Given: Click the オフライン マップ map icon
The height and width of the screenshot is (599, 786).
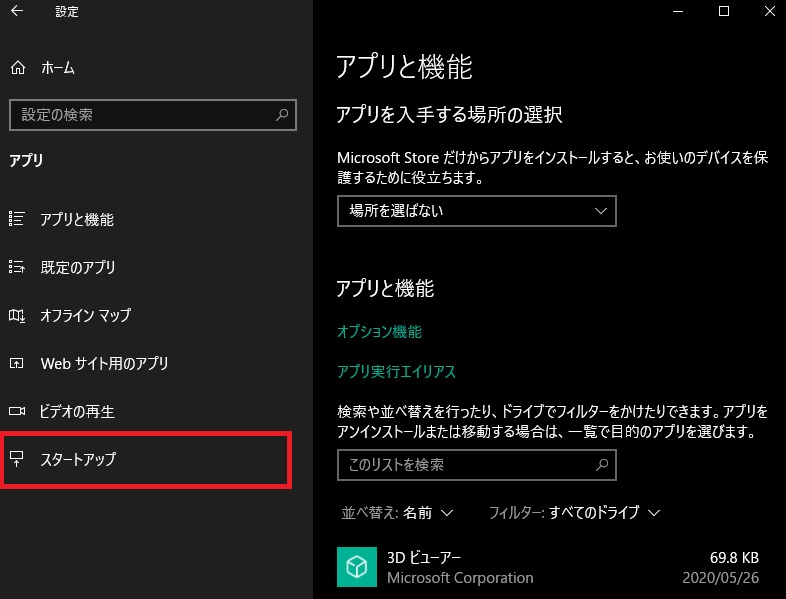Looking at the screenshot, I should click(x=17, y=315).
